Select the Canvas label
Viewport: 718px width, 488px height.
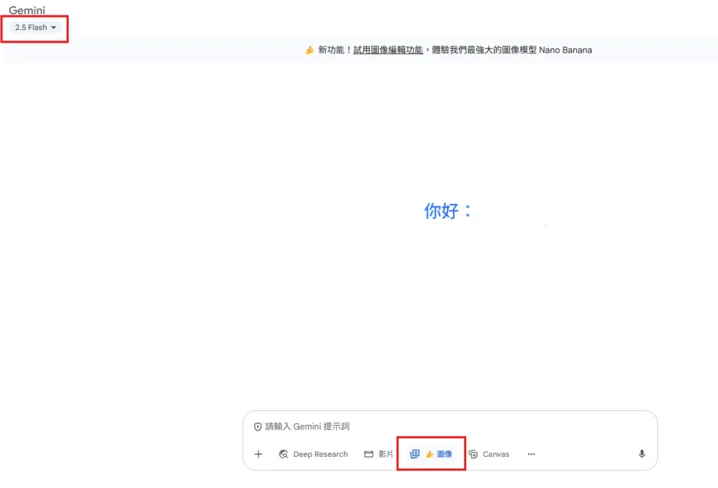click(x=496, y=454)
